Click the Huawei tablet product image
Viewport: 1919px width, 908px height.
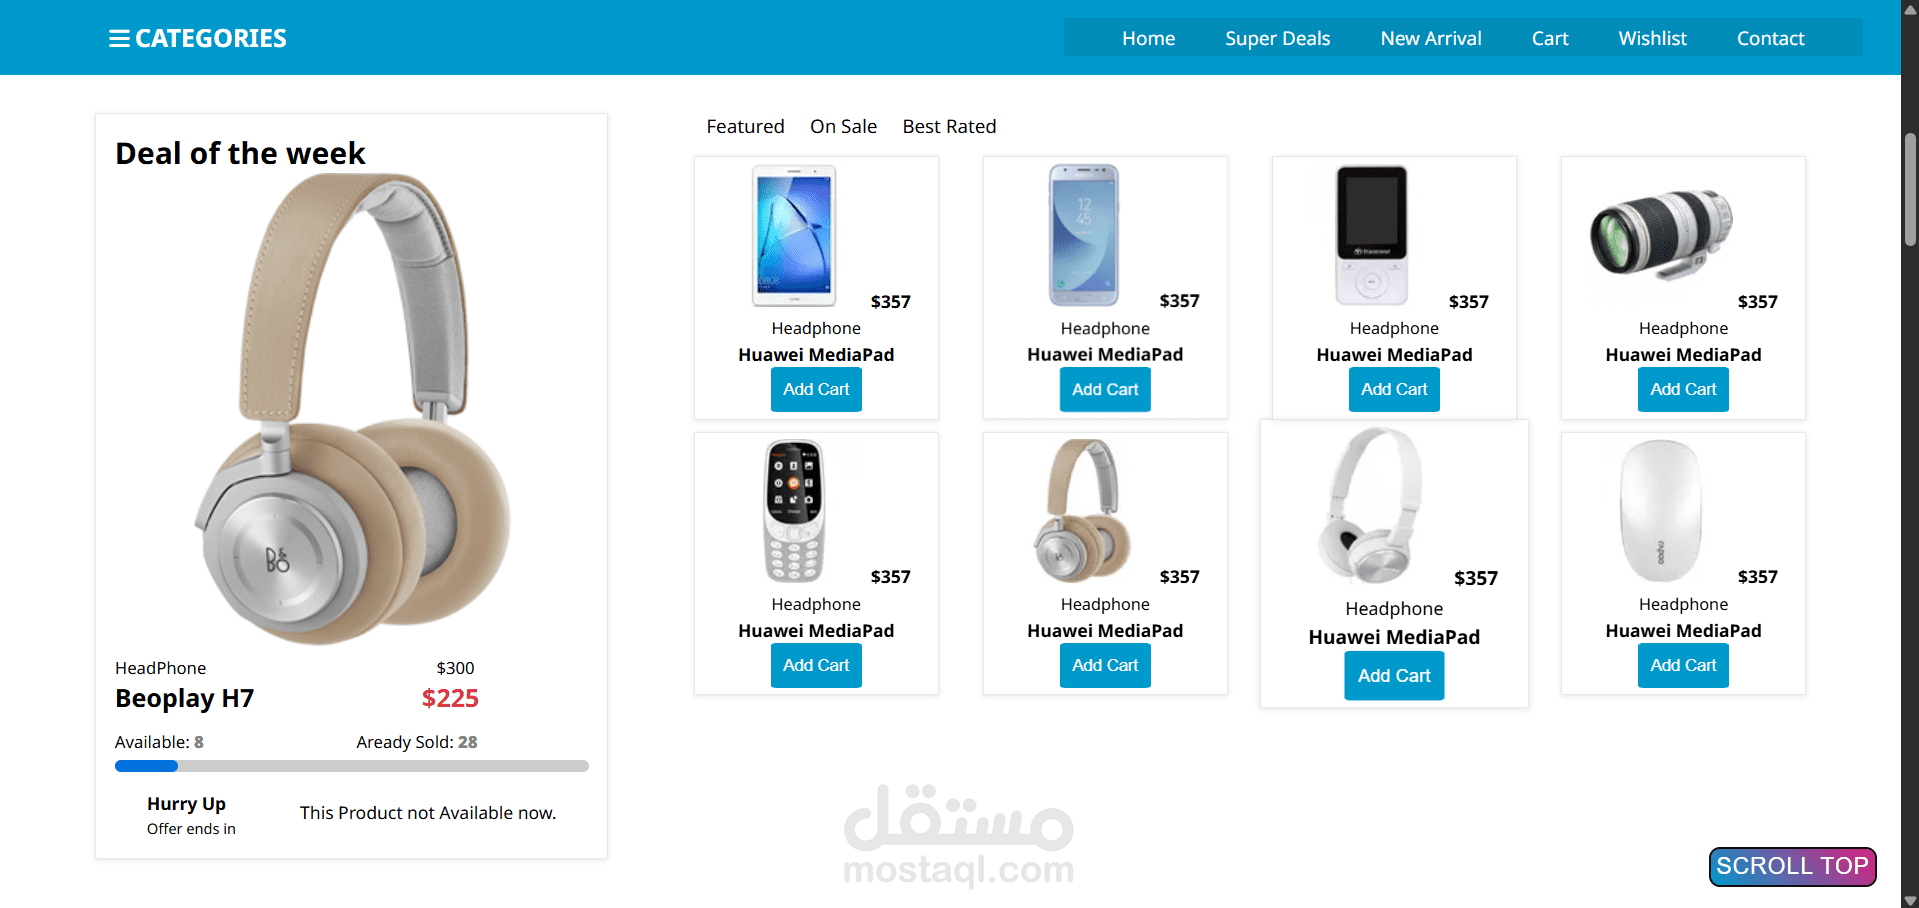pos(794,236)
